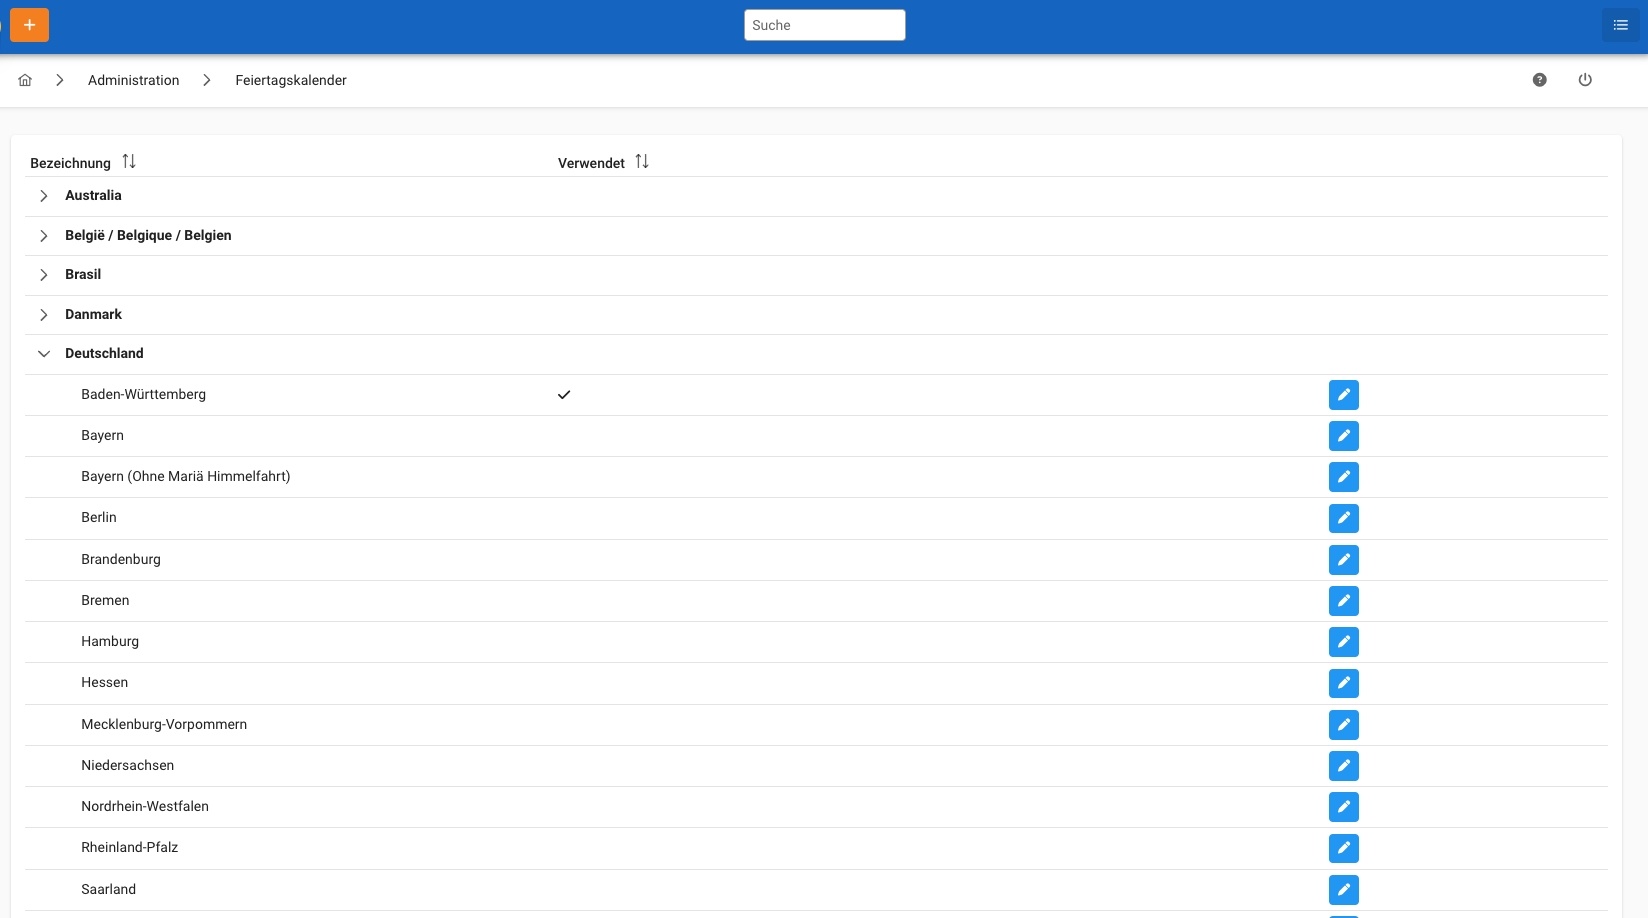Viewport: 1648px width, 918px height.
Task: Click the Bayern (Ohne Mariä Himmelfahrt) entry
Action: (x=186, y=477)
